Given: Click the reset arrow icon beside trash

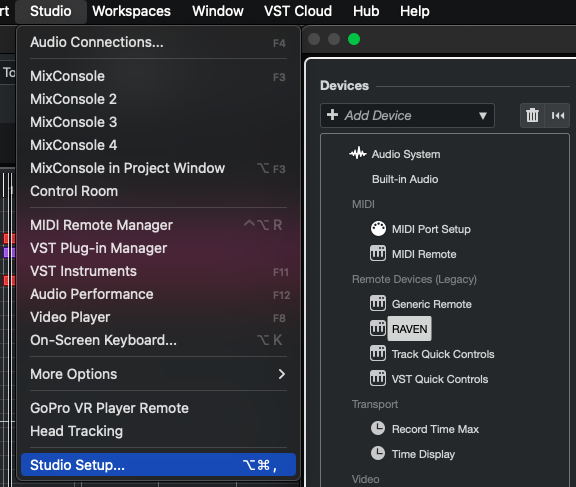Looking at the screenshot, I should point(558,116).
